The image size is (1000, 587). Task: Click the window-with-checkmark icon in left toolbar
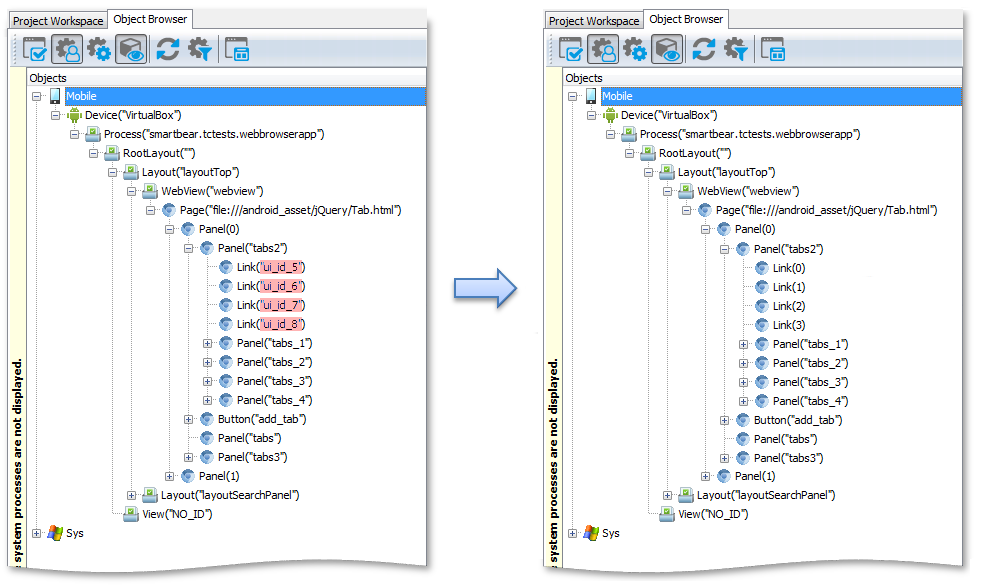click(x=35, y=48)
